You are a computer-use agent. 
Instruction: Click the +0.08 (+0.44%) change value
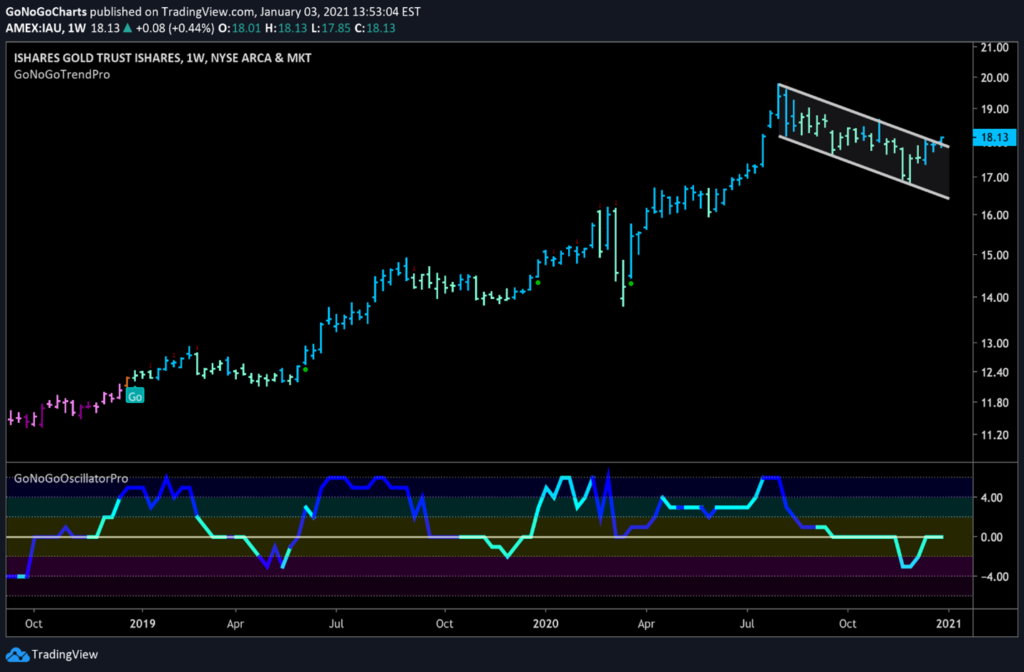pyautogui.click(x=174, y=28)
